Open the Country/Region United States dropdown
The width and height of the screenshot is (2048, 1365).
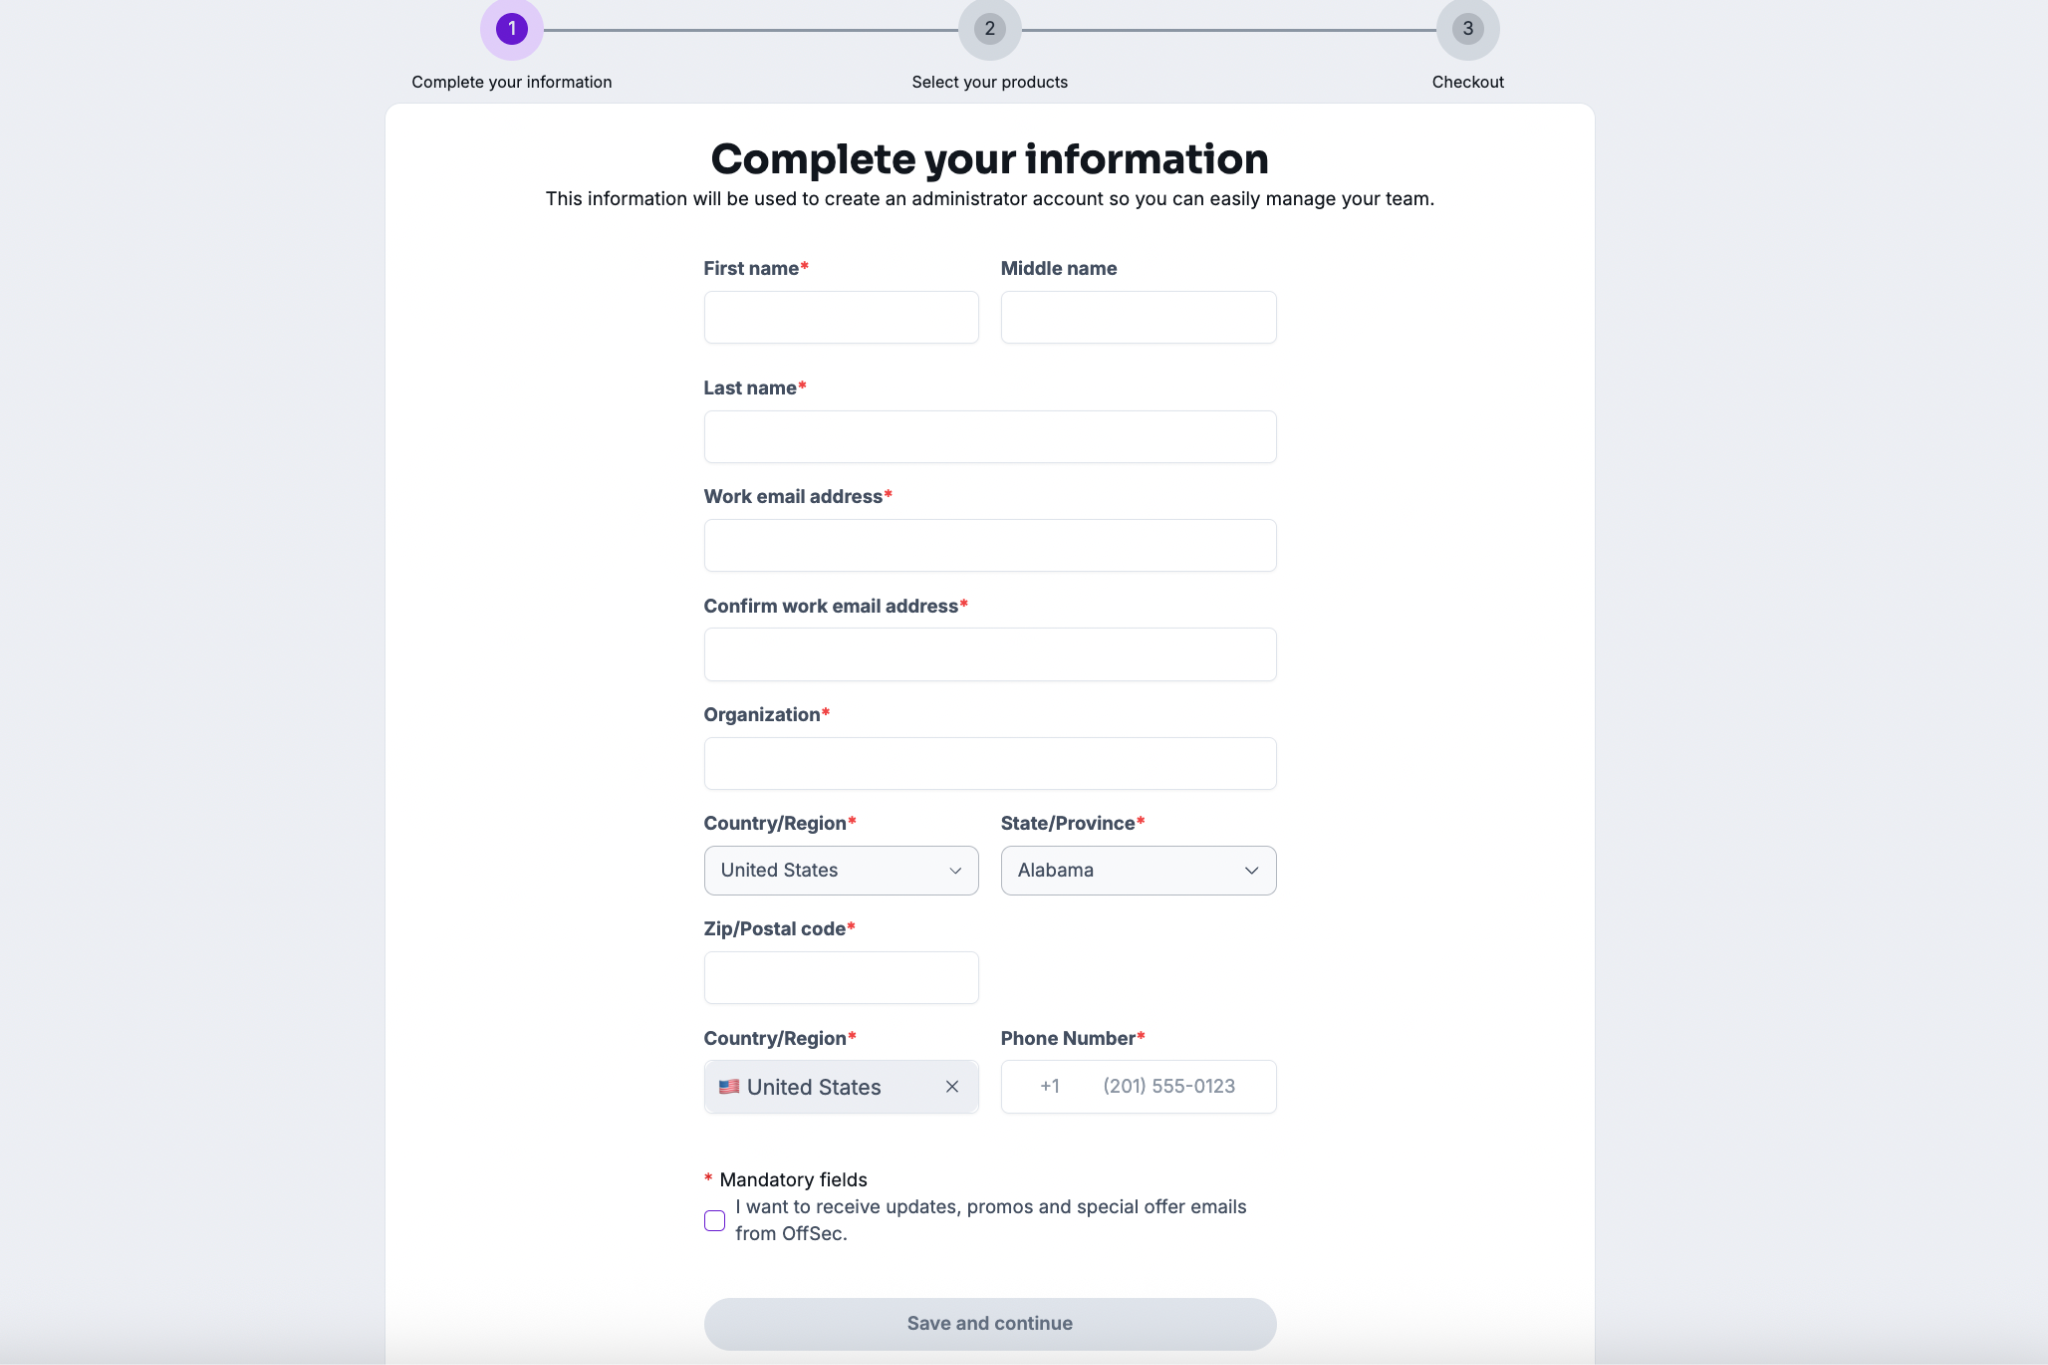pos(841,870)
